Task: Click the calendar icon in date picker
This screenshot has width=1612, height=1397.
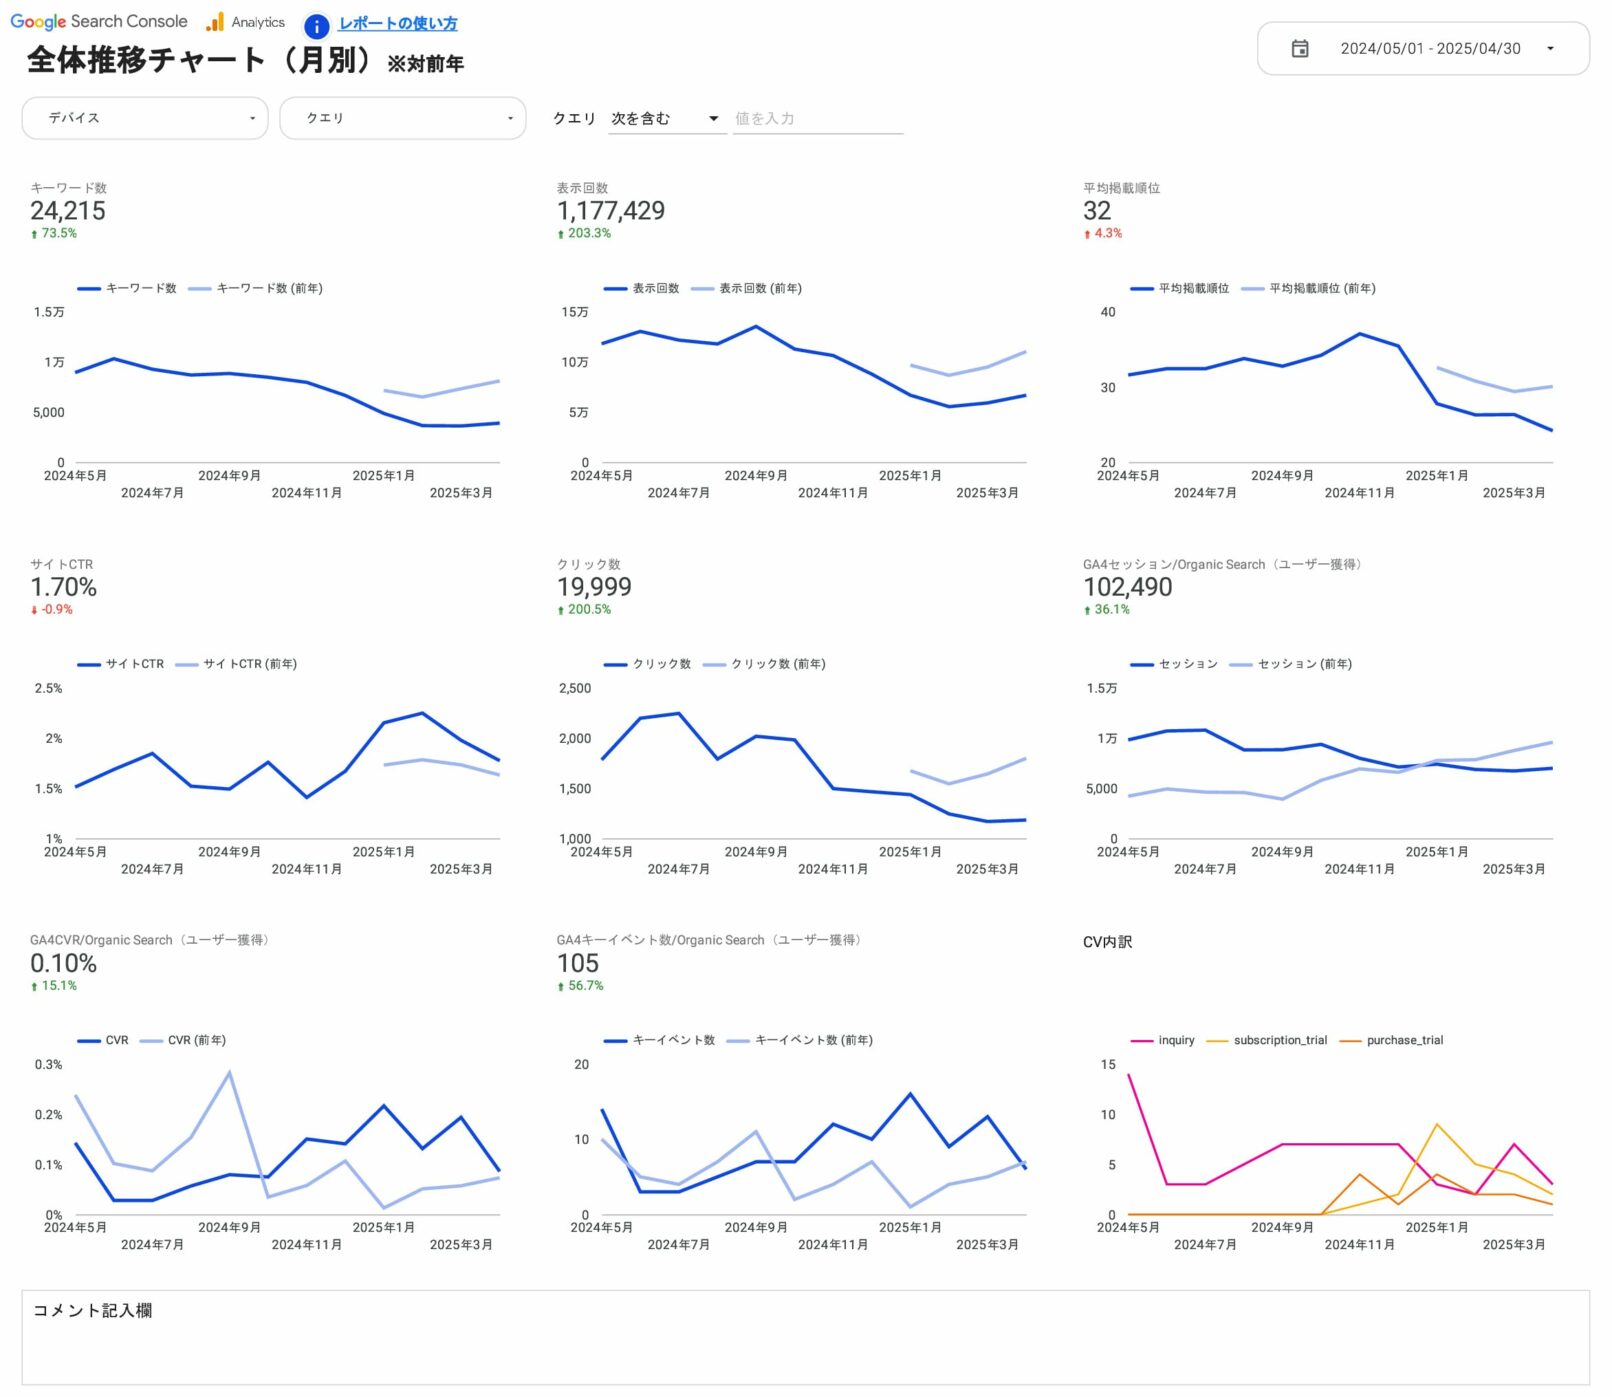Action: 1299,48
